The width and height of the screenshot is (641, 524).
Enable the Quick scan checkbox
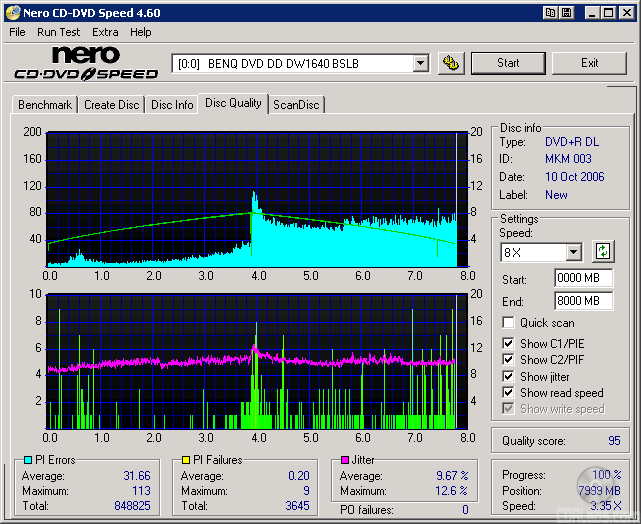(x=509, y=323)
